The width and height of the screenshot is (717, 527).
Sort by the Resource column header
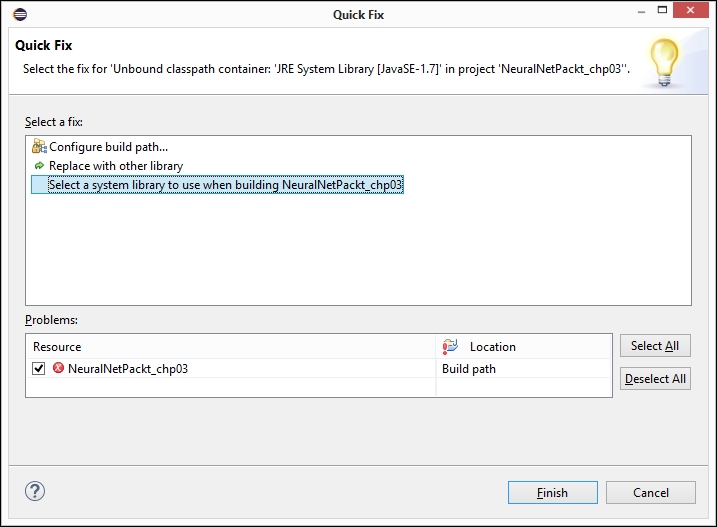coord(57,346)
